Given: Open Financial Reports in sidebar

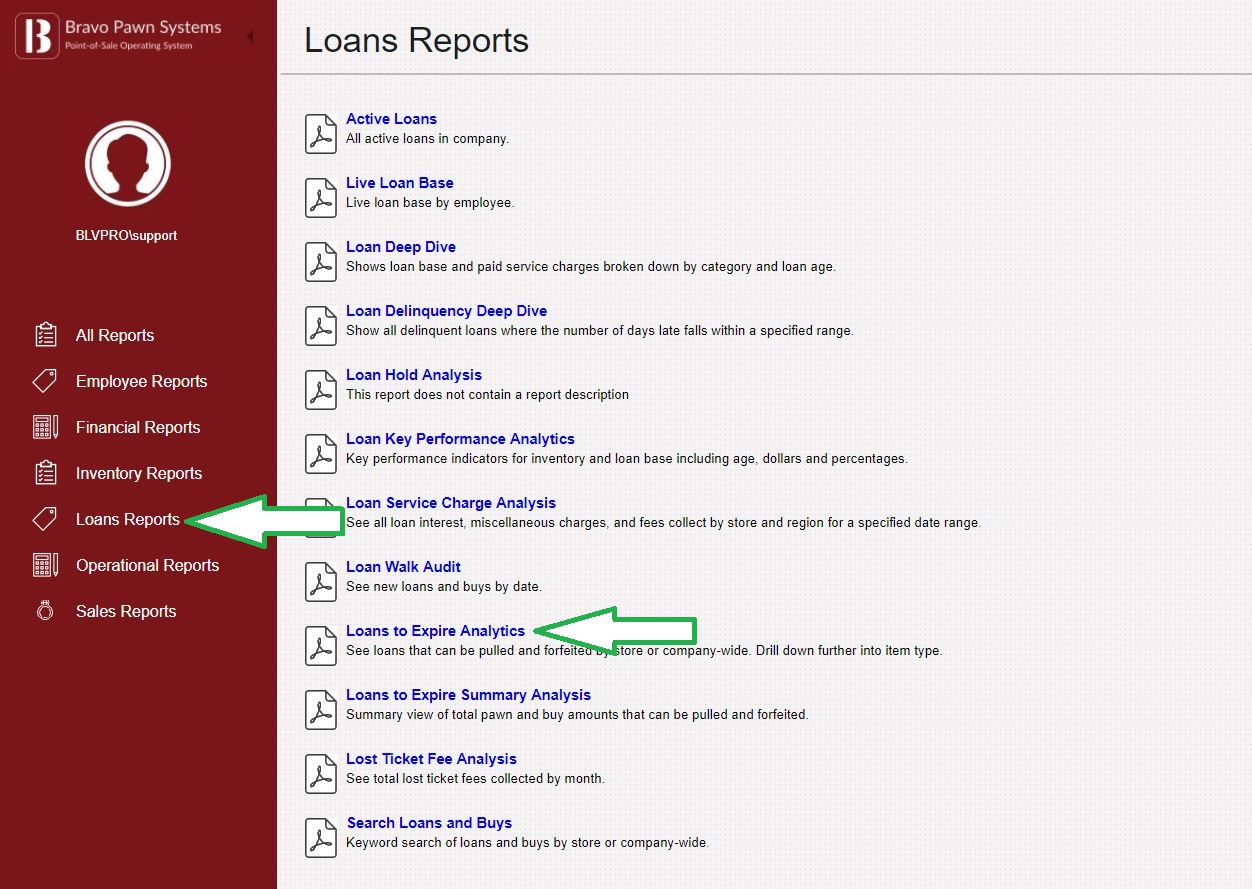Looking at the screenshot, I should (138, 427).
